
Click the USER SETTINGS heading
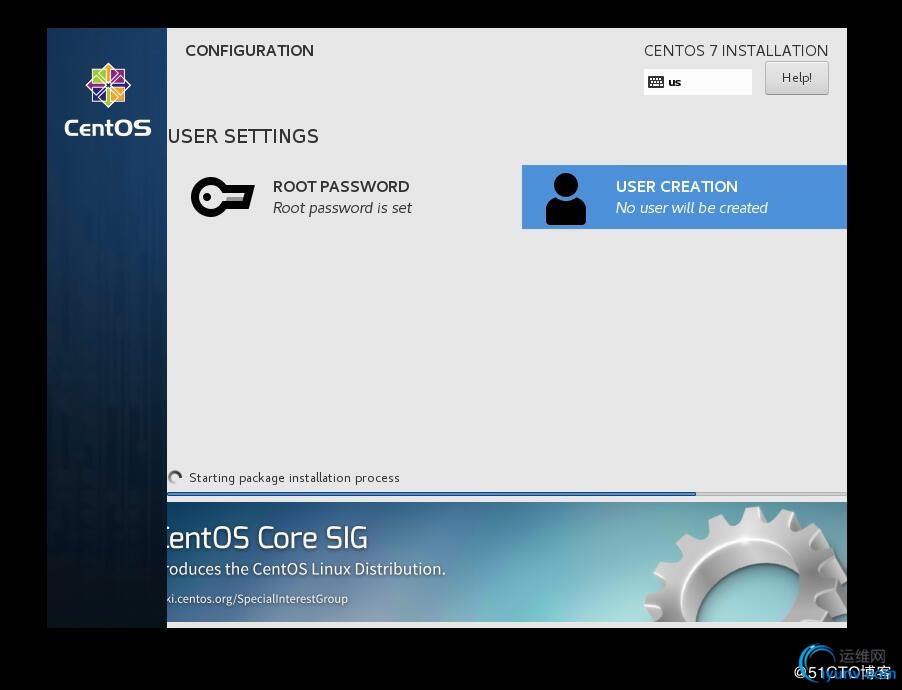point(243,136)
